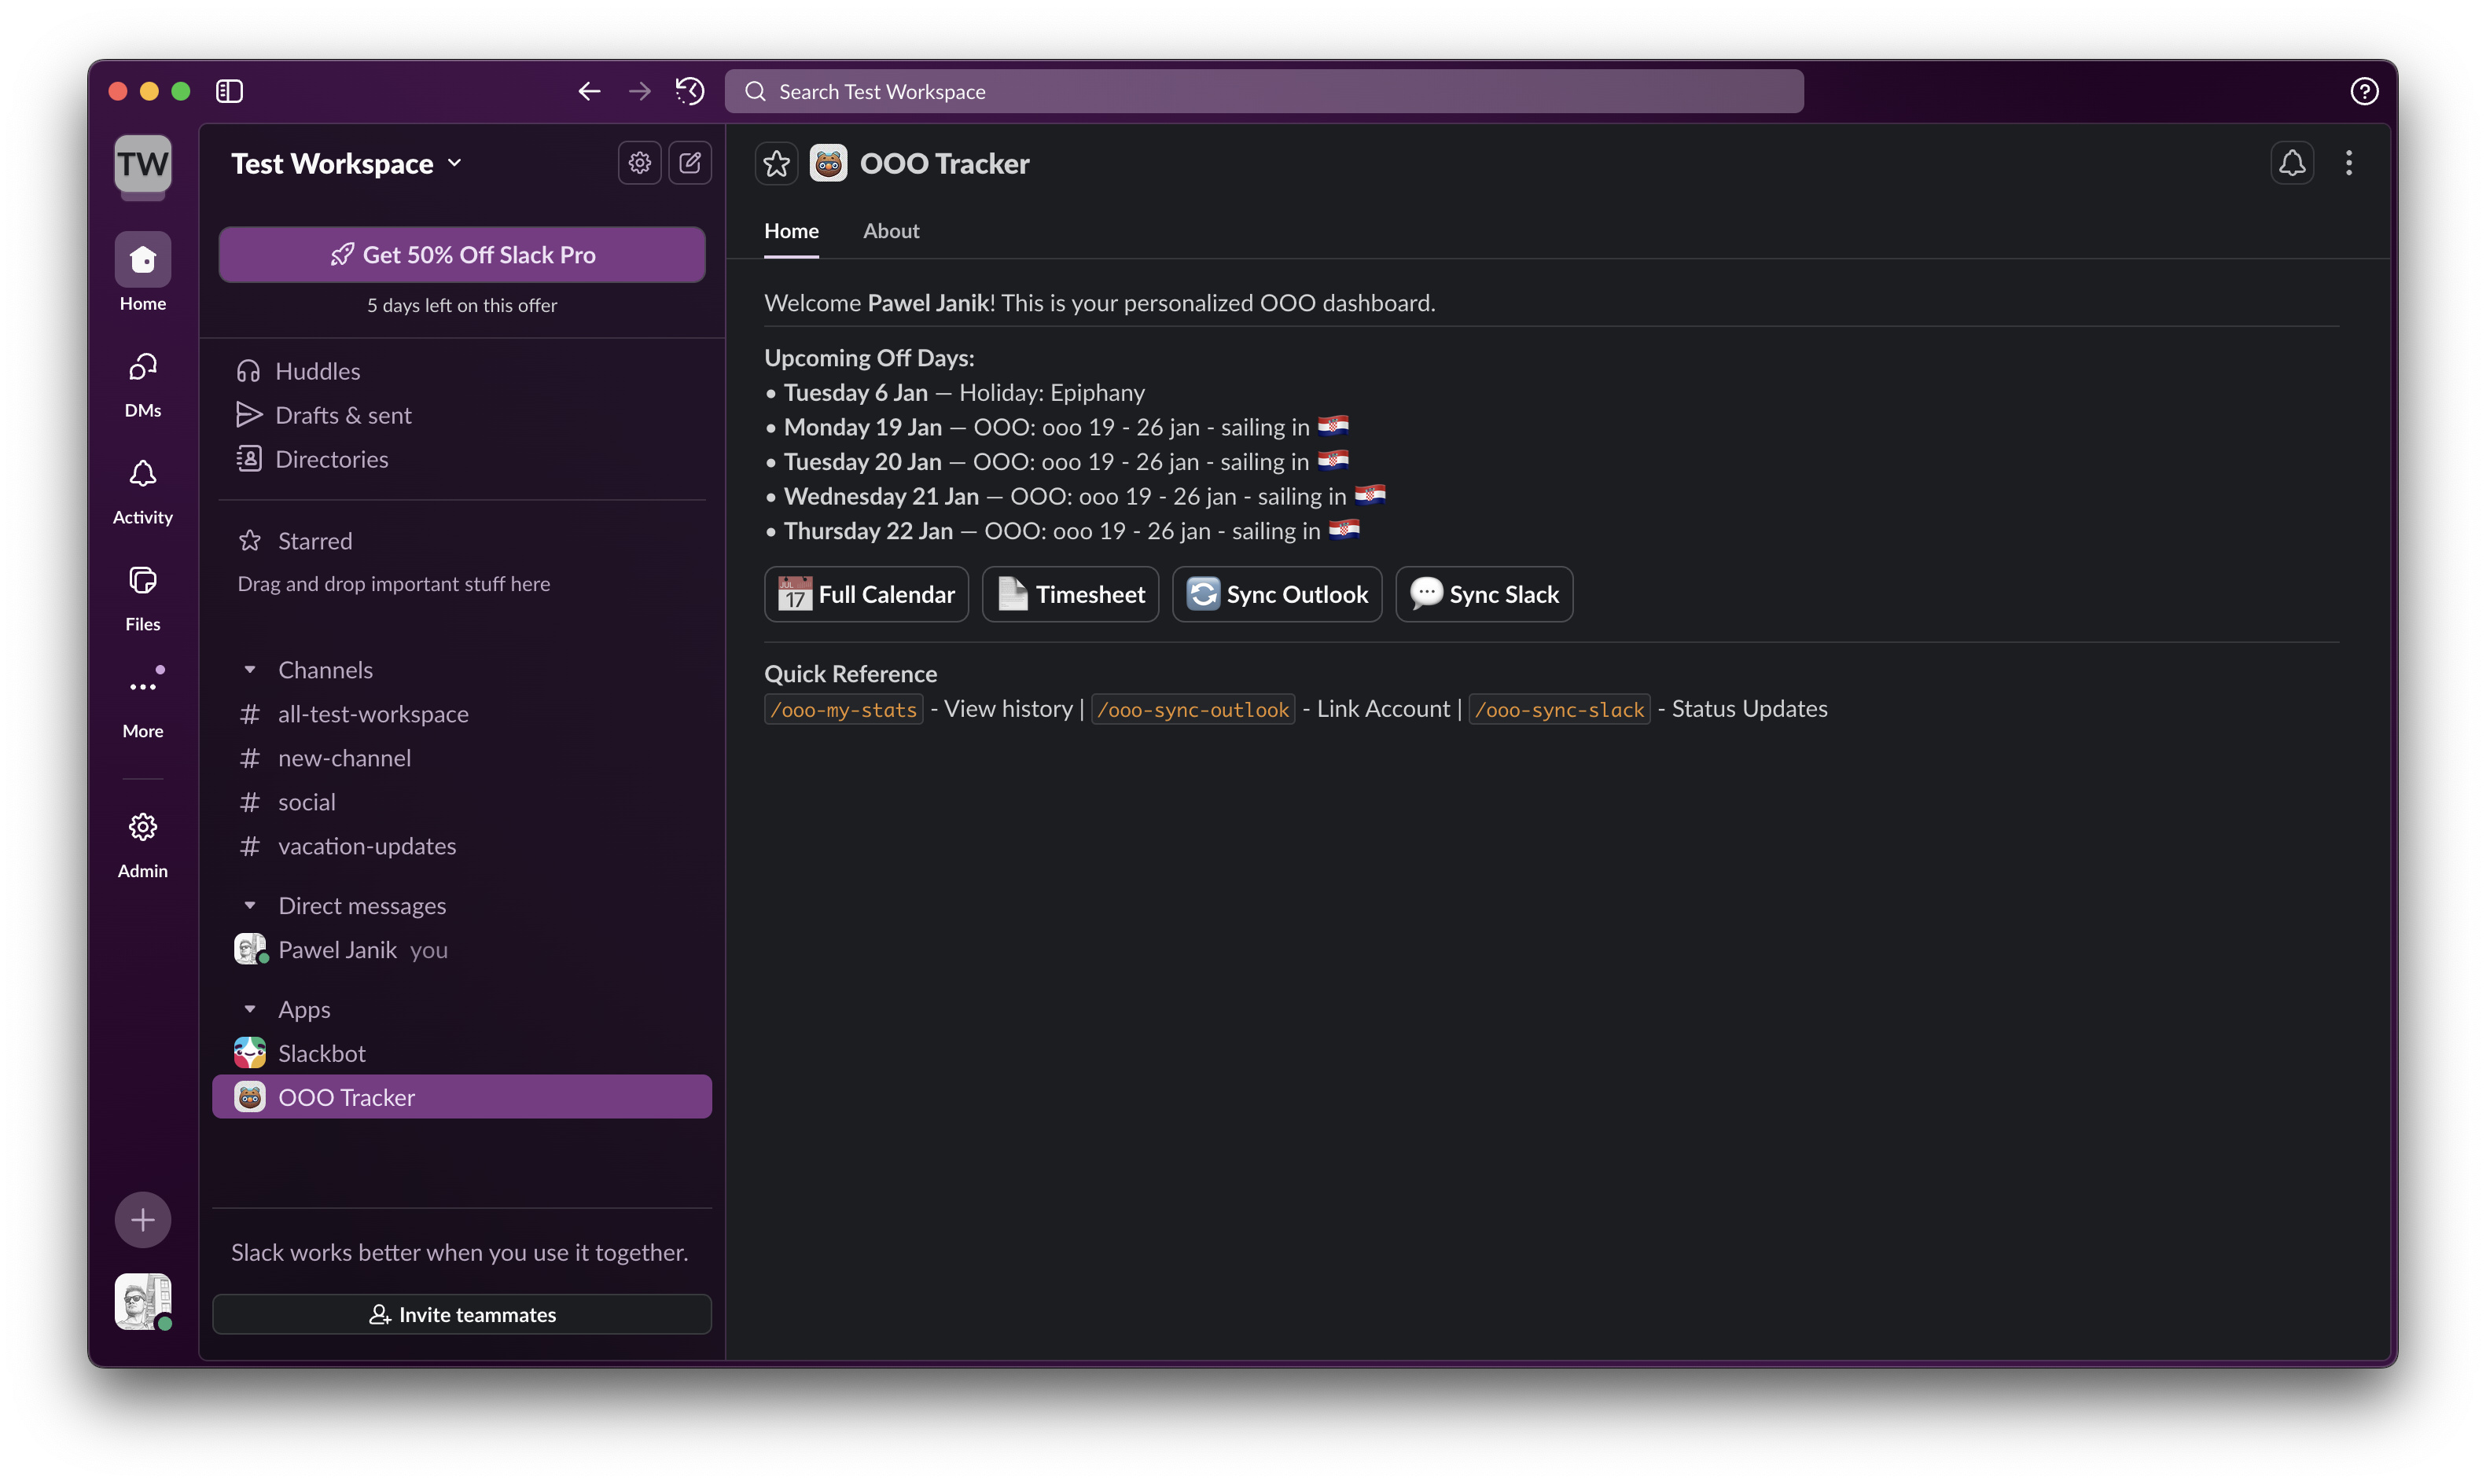Toggle notifications for OOO Tracker
Screen dimensions: 2486x1484
coord(2293,162)
